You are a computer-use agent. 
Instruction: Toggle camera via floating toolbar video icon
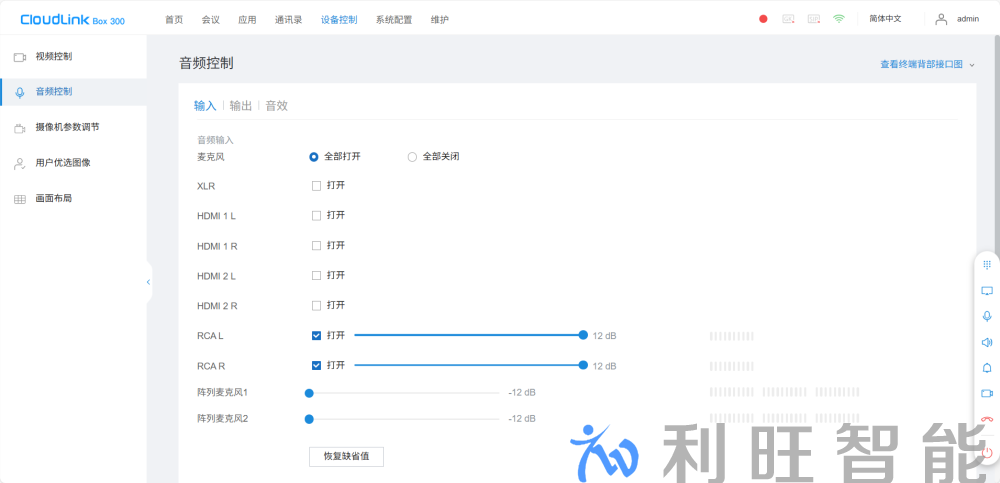(x=987, y=394)
